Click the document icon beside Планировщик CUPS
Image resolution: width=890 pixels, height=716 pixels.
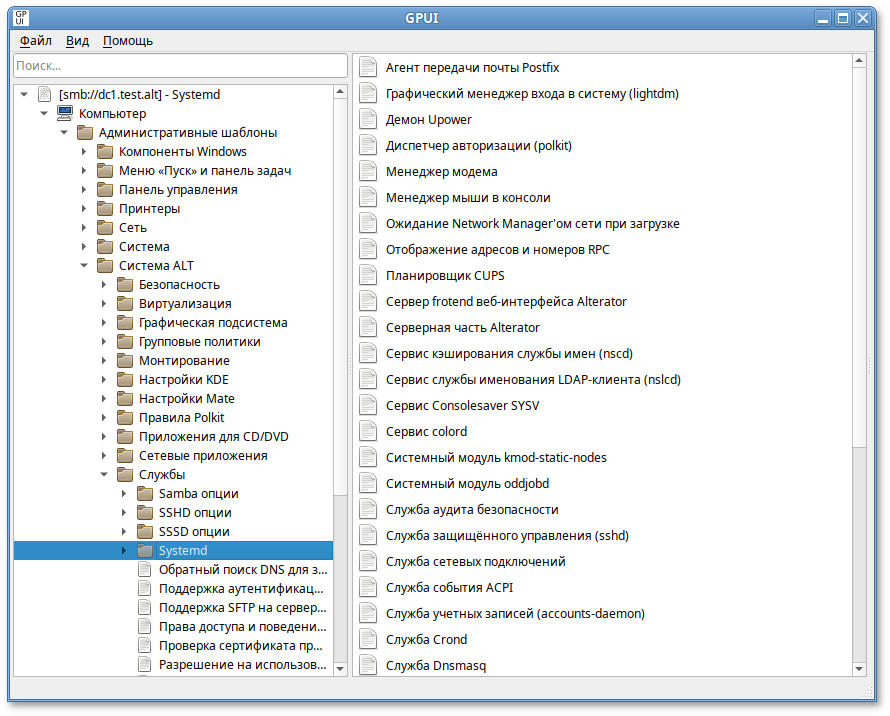(x=367, y=275)
